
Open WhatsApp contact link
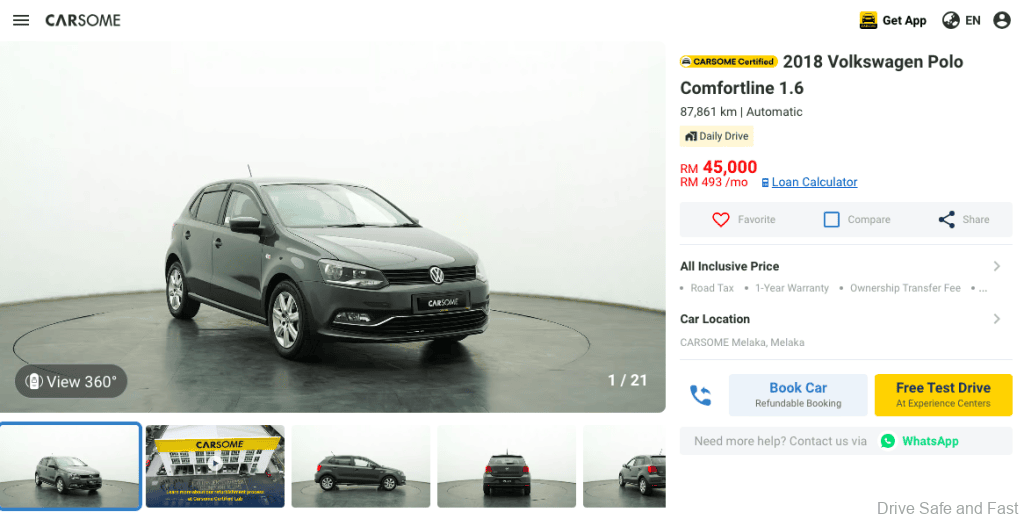point(920,441)
